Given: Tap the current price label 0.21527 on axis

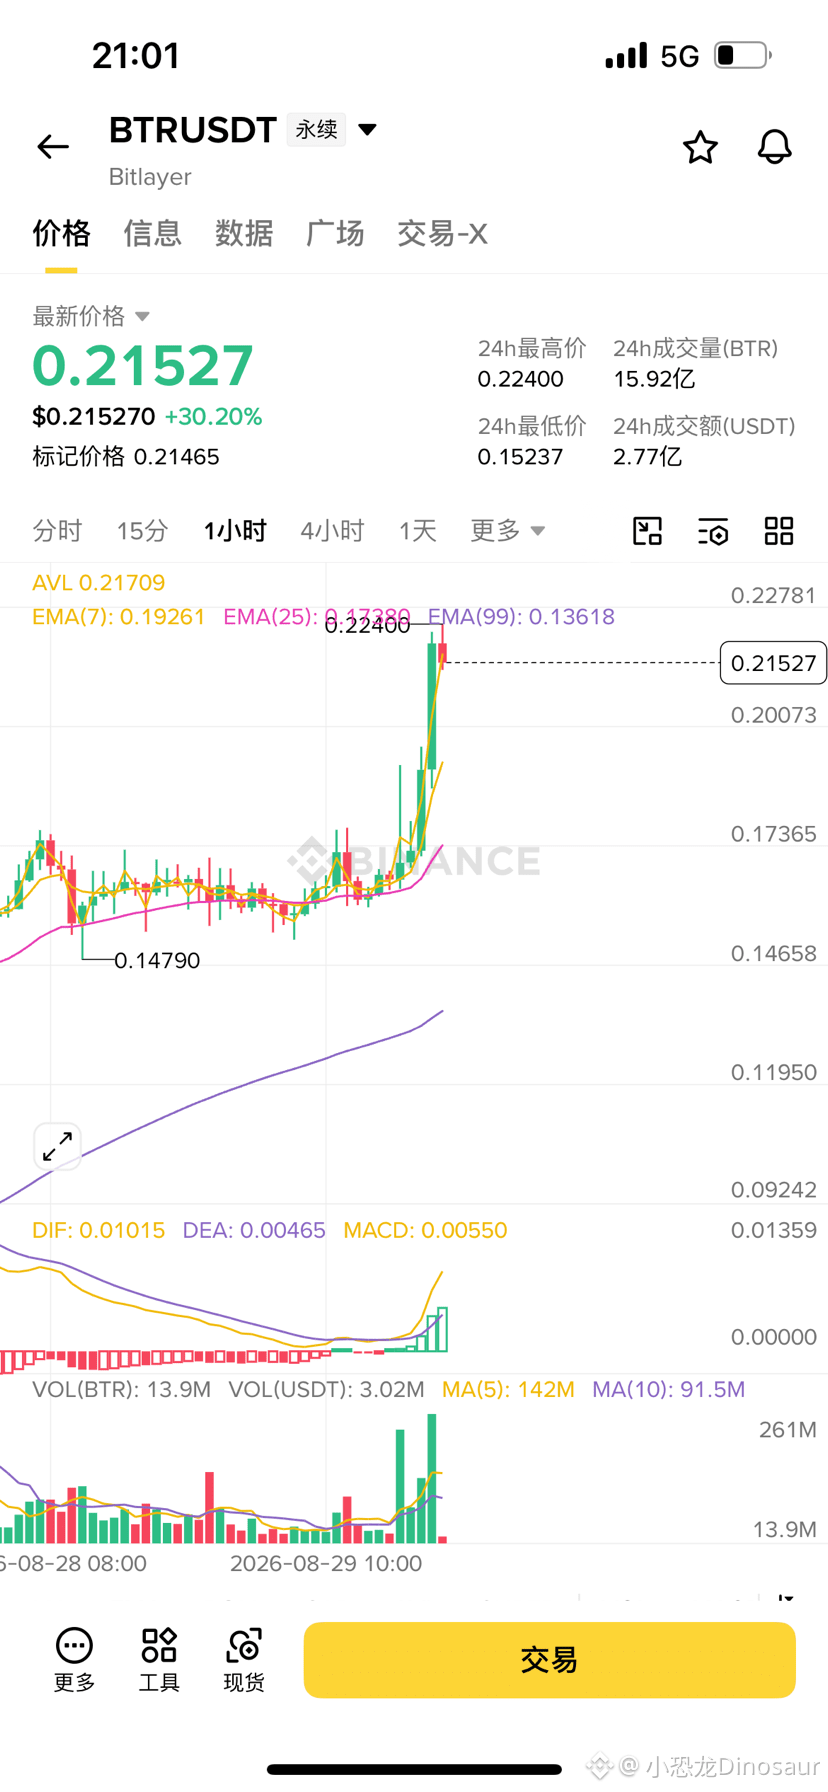Looking at the screenshot, I should (x=773, y=663).
